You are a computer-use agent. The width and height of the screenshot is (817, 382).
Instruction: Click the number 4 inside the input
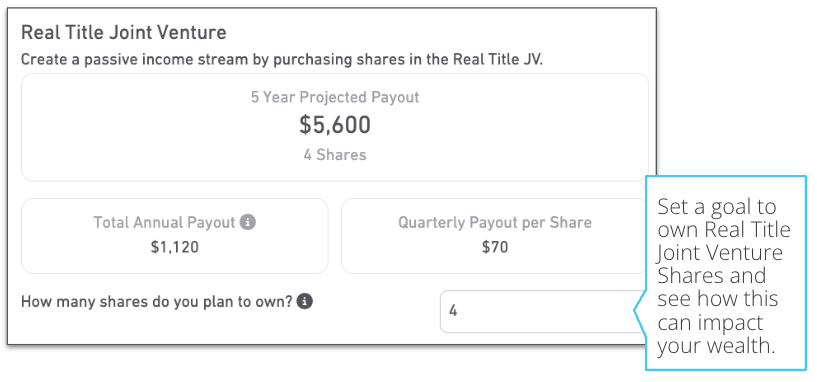tap(453, 312)
